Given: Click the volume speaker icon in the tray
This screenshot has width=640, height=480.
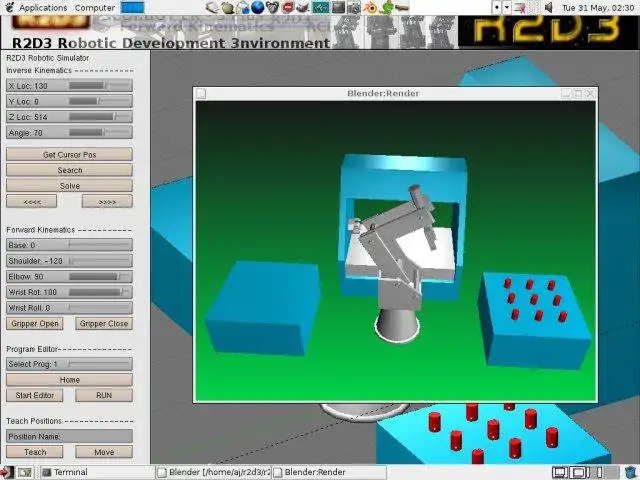Looking at the screenshot, I should 549,7.
